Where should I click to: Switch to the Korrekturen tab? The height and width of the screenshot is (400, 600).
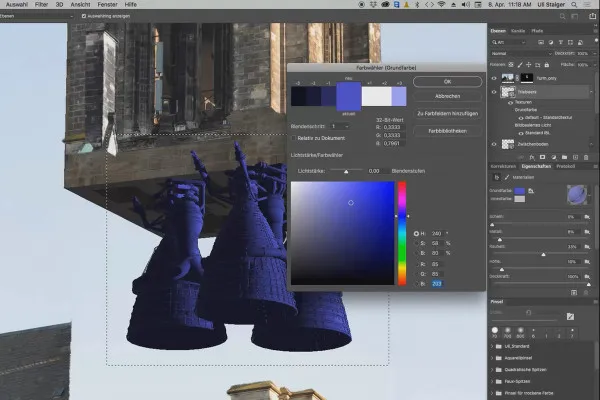point(503,167)
